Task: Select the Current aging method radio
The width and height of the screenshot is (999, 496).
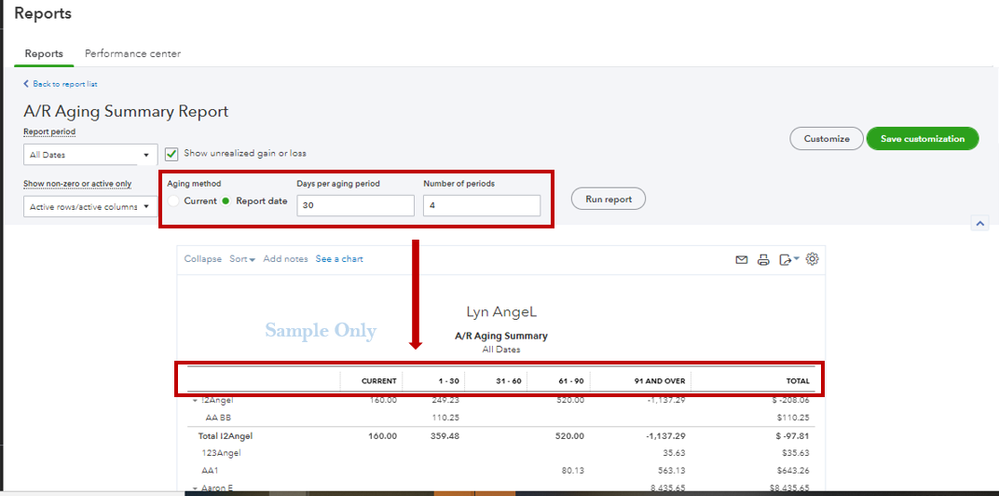Action: 173,201
